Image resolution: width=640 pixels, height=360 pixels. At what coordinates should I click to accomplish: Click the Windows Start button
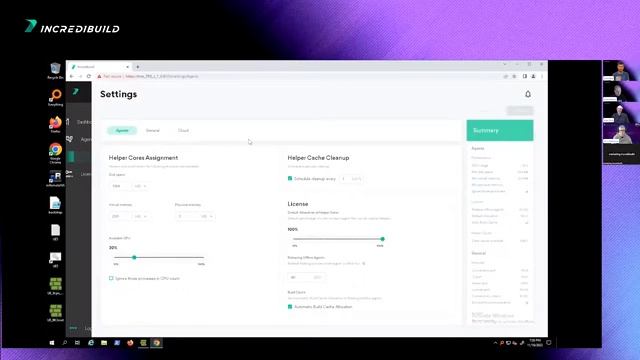point(52,343)
